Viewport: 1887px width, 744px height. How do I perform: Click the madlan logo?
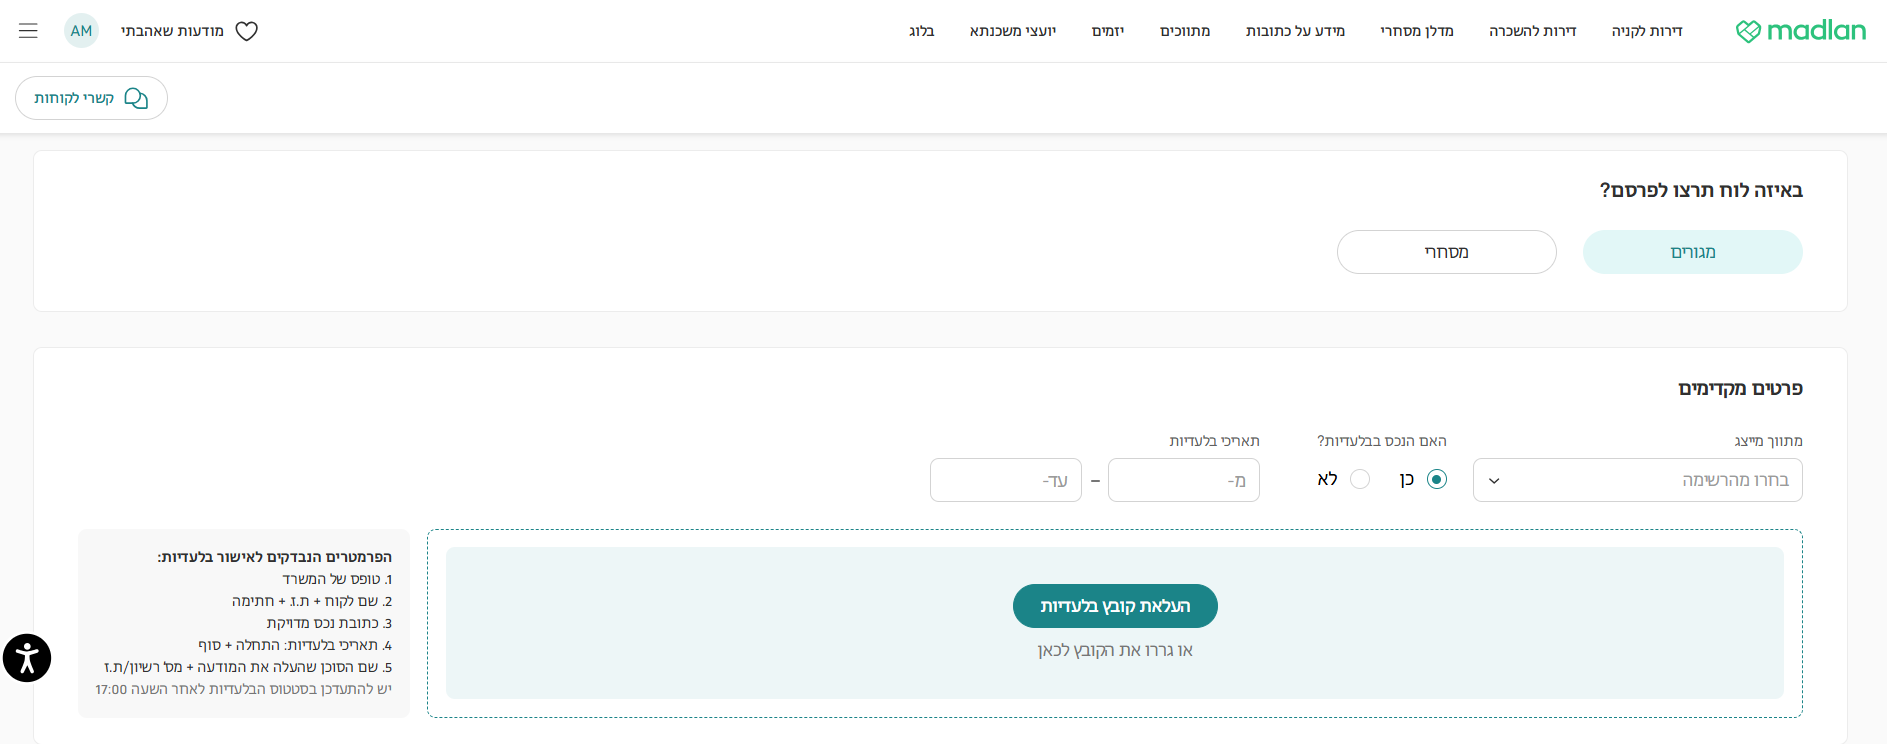[x=1800, y=31]
